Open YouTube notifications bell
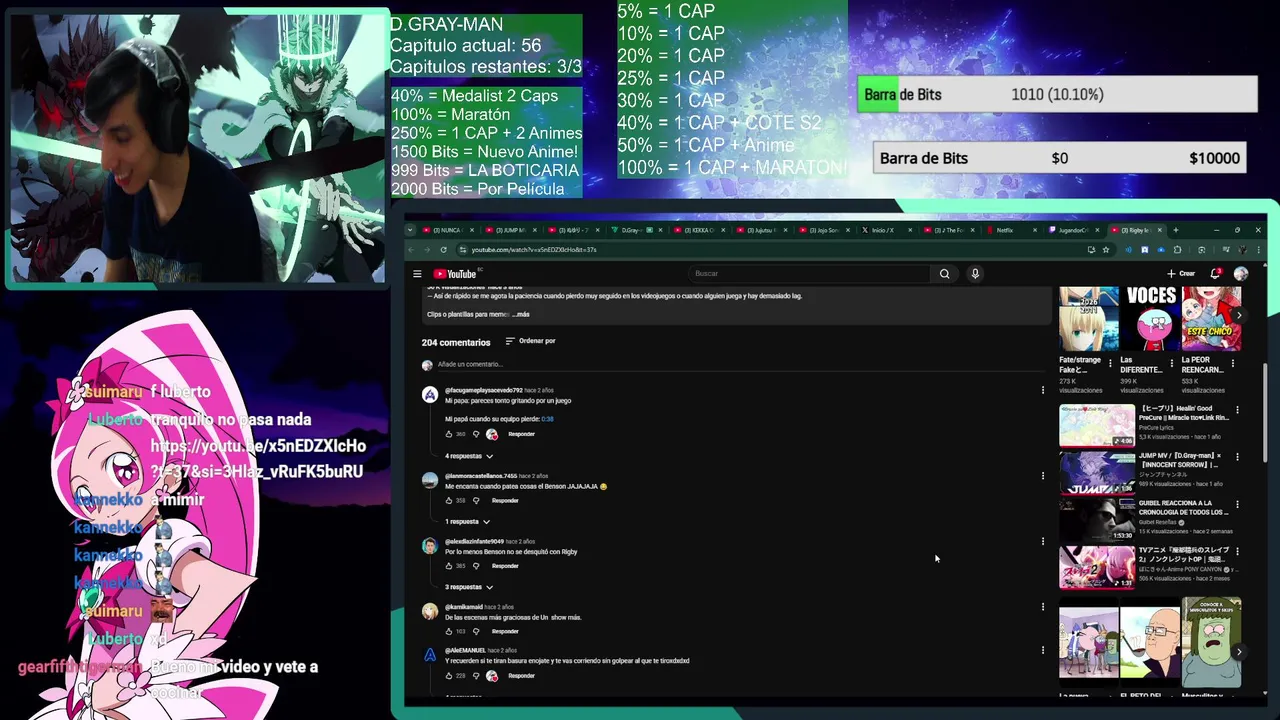1280x720 pixels. (x=1215, y=273)
